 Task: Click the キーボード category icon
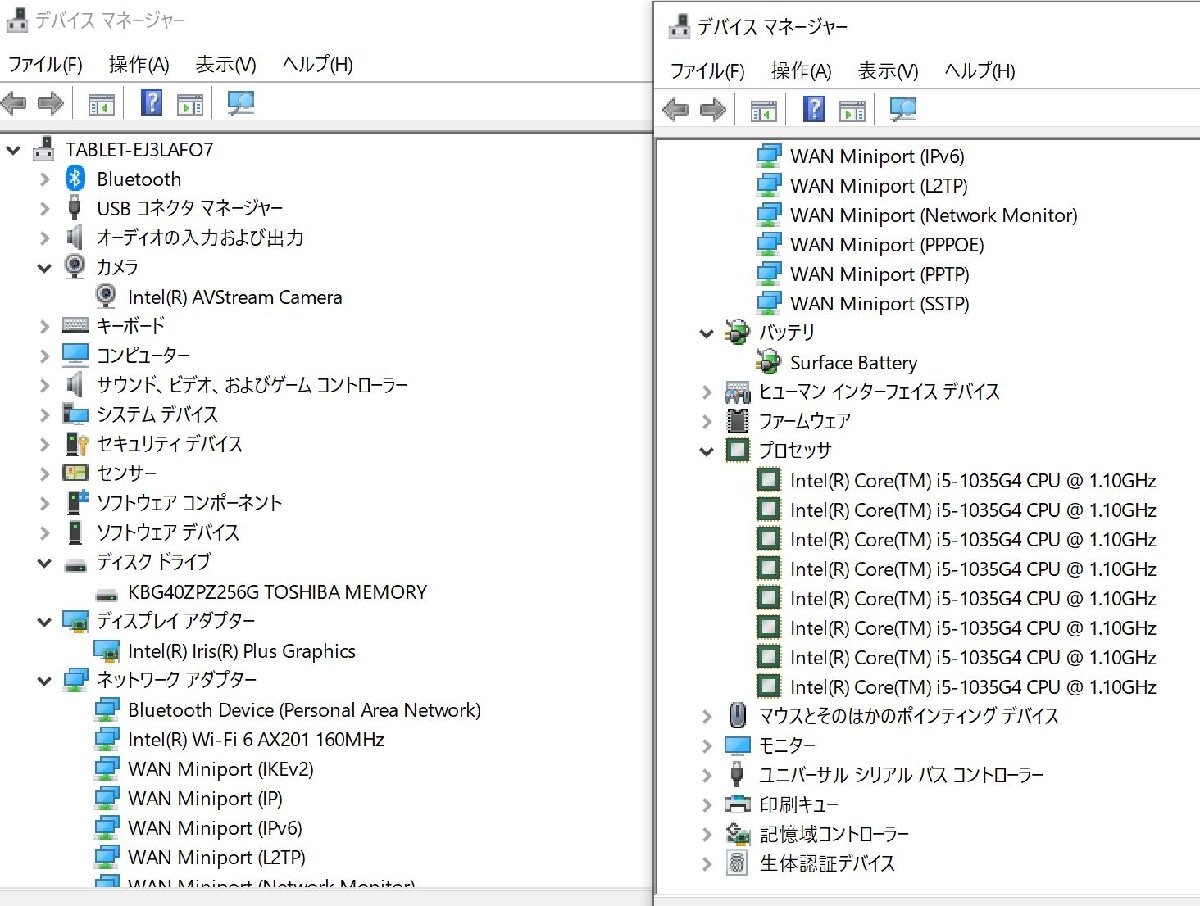(76, 326)
